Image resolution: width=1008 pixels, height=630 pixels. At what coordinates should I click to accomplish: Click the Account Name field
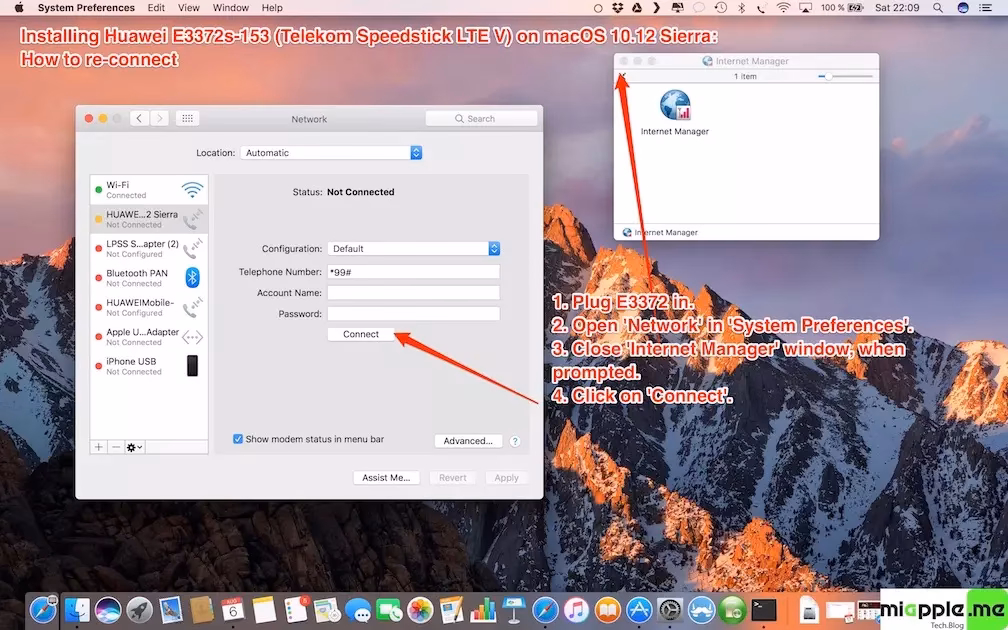(x=413, y=292)
